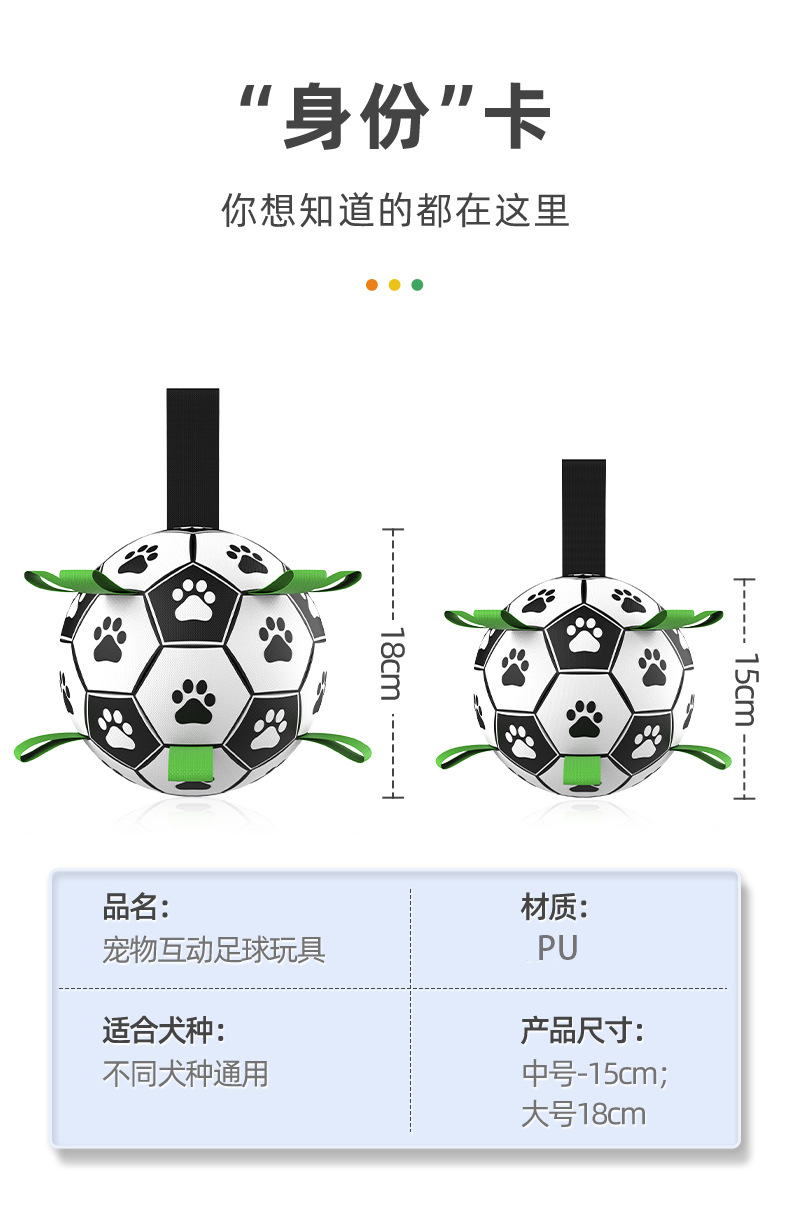
Task: Click the 18cm dimension label
Action: [394, 663]
